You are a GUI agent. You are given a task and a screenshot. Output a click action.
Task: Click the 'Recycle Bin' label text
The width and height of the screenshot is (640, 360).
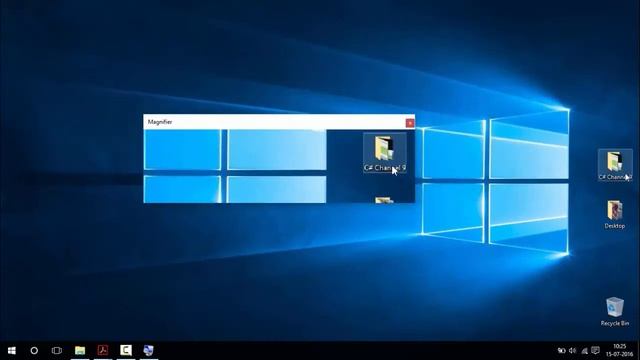tap(615, 323)
